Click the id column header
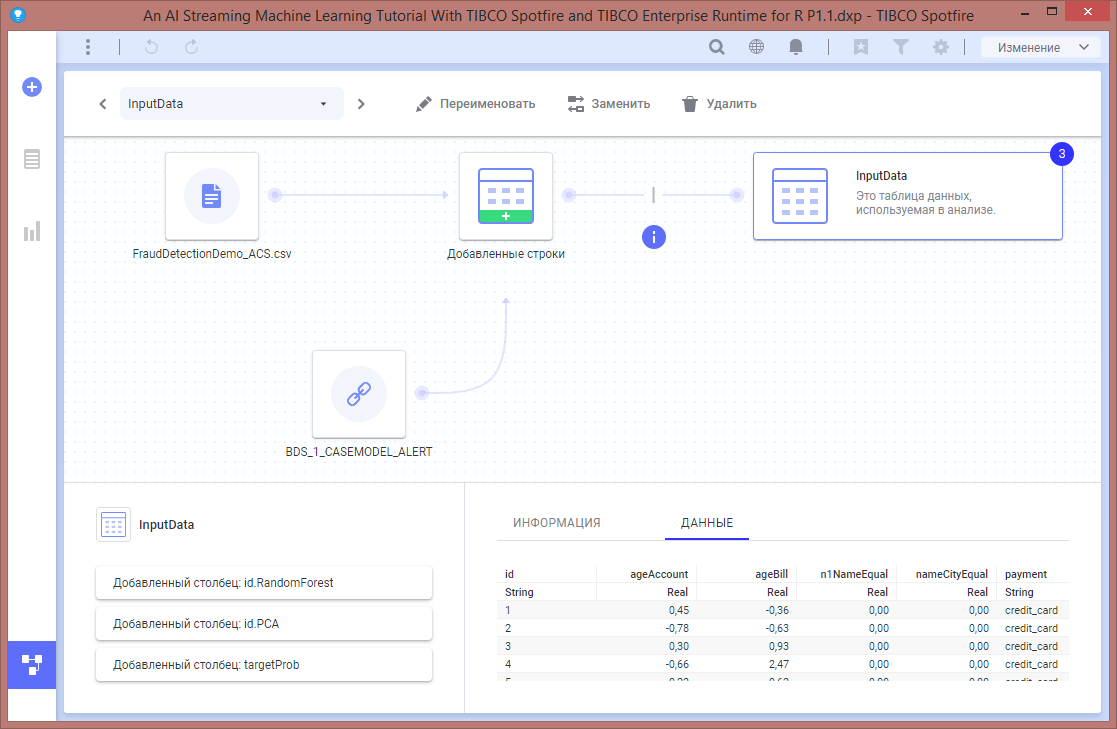The width and height of the screenshot is (1117, 729). pyautogui.click(x=509, y=574)
